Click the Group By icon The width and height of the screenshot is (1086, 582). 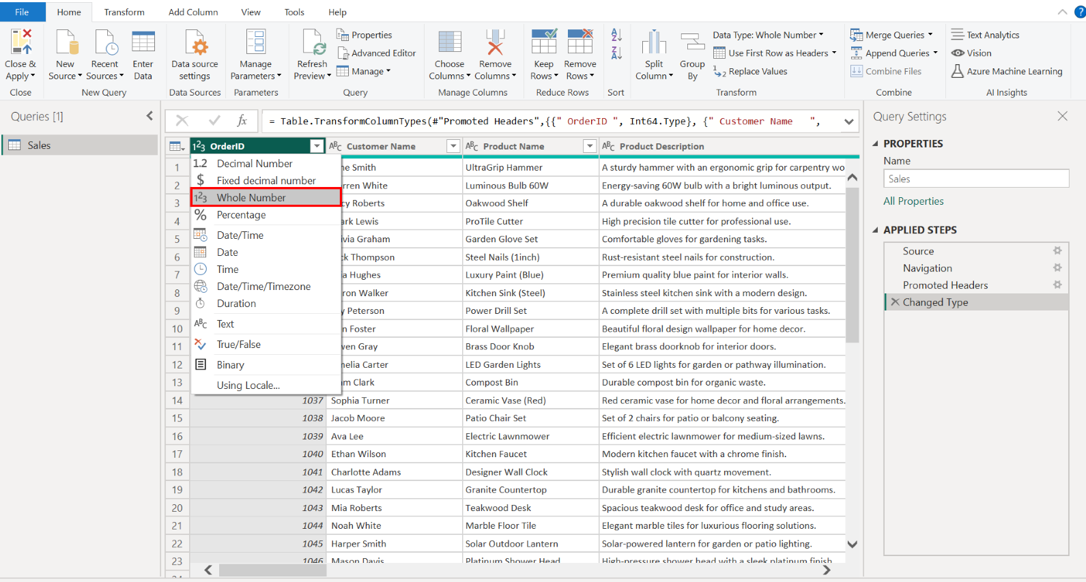pyautogui.click(x=692, y=43)
